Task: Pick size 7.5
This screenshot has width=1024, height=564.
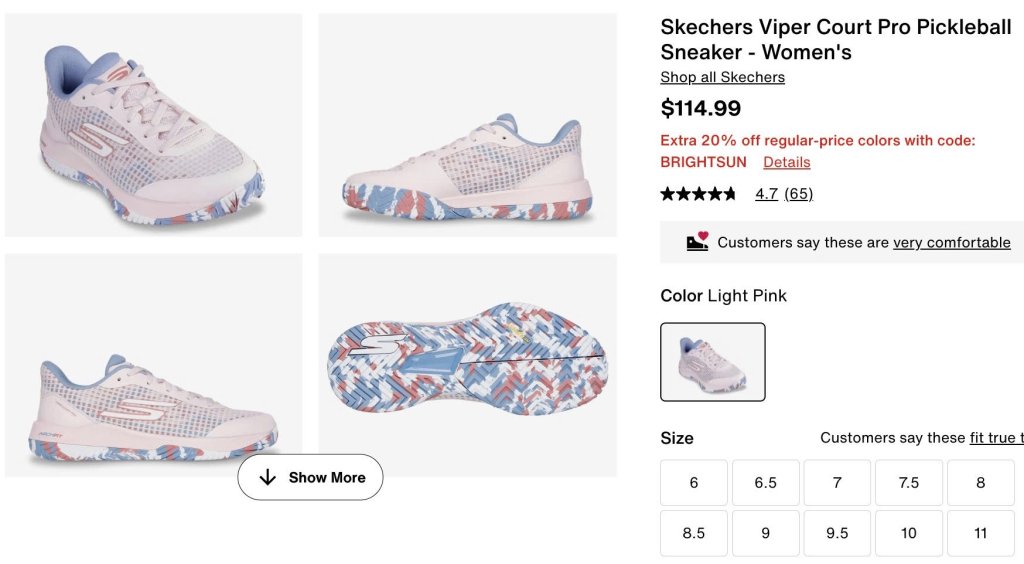Action: 909,483
